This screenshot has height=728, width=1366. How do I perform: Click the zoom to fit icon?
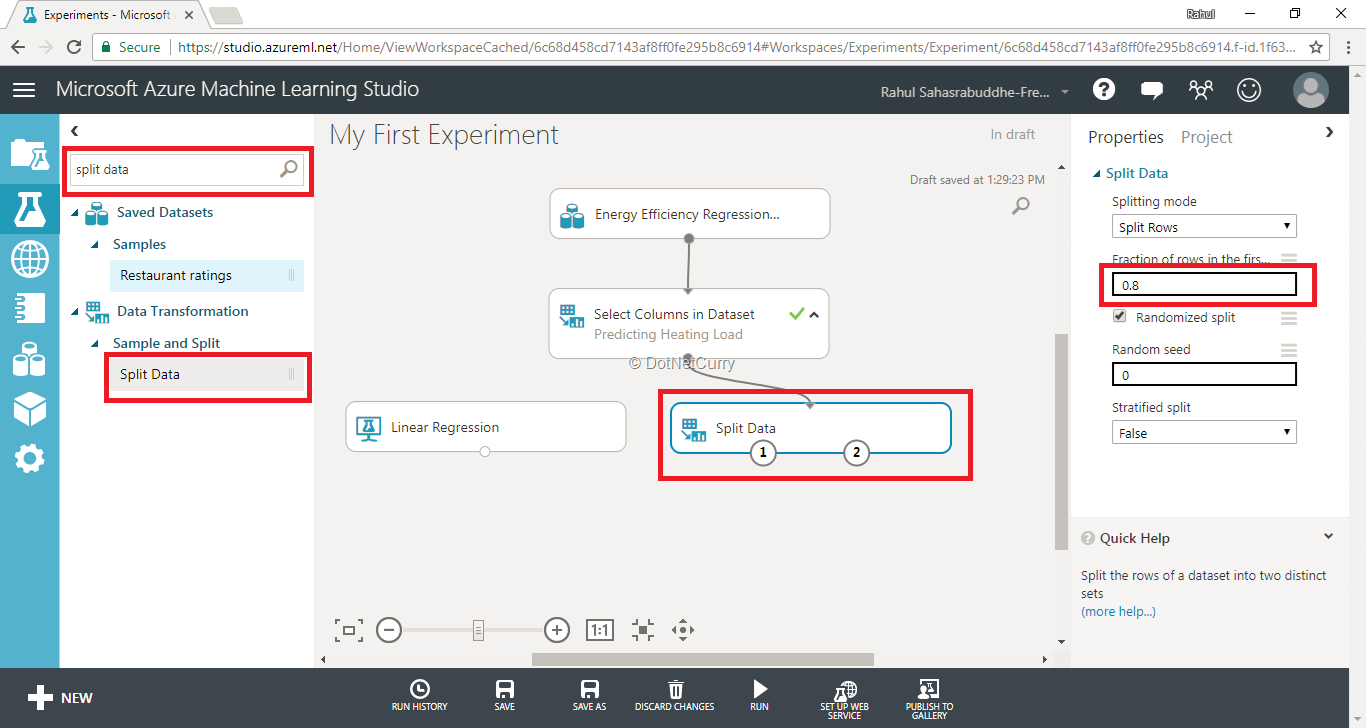(x=348, y=630)
